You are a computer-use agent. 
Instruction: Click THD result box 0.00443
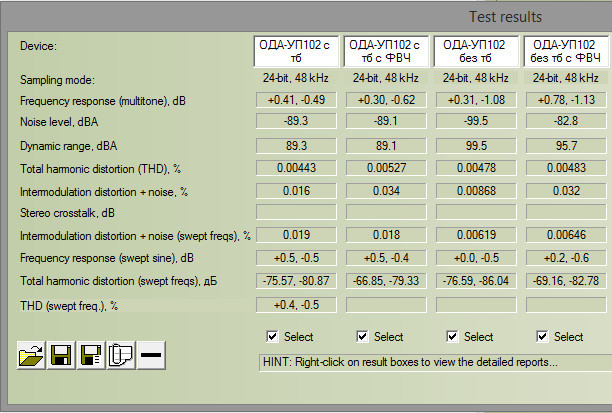(296, 168)
